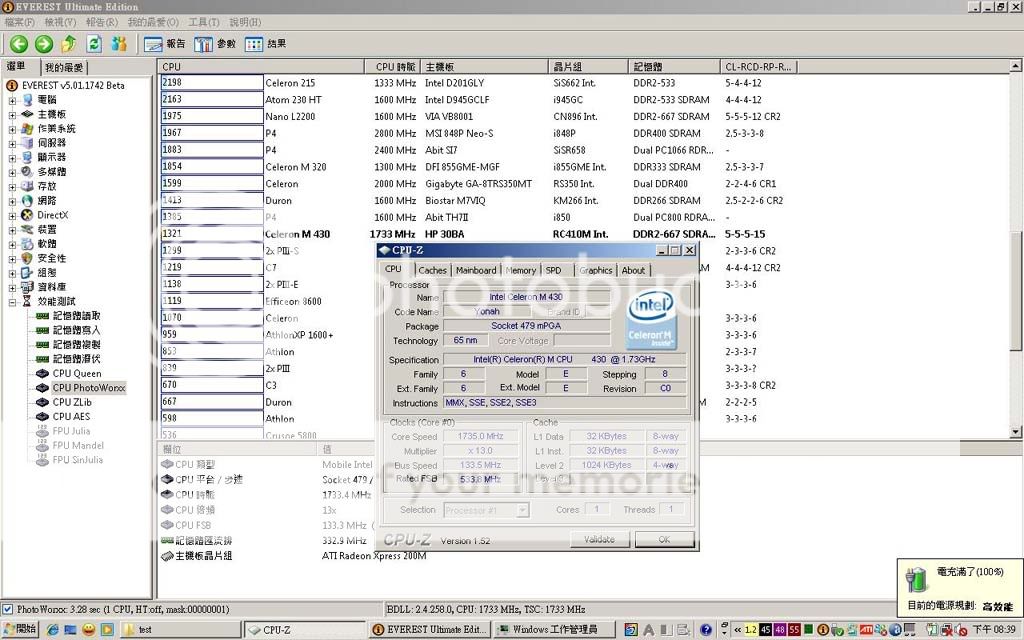Click the 存放 storage icon in tree

[x=27, y=186]
